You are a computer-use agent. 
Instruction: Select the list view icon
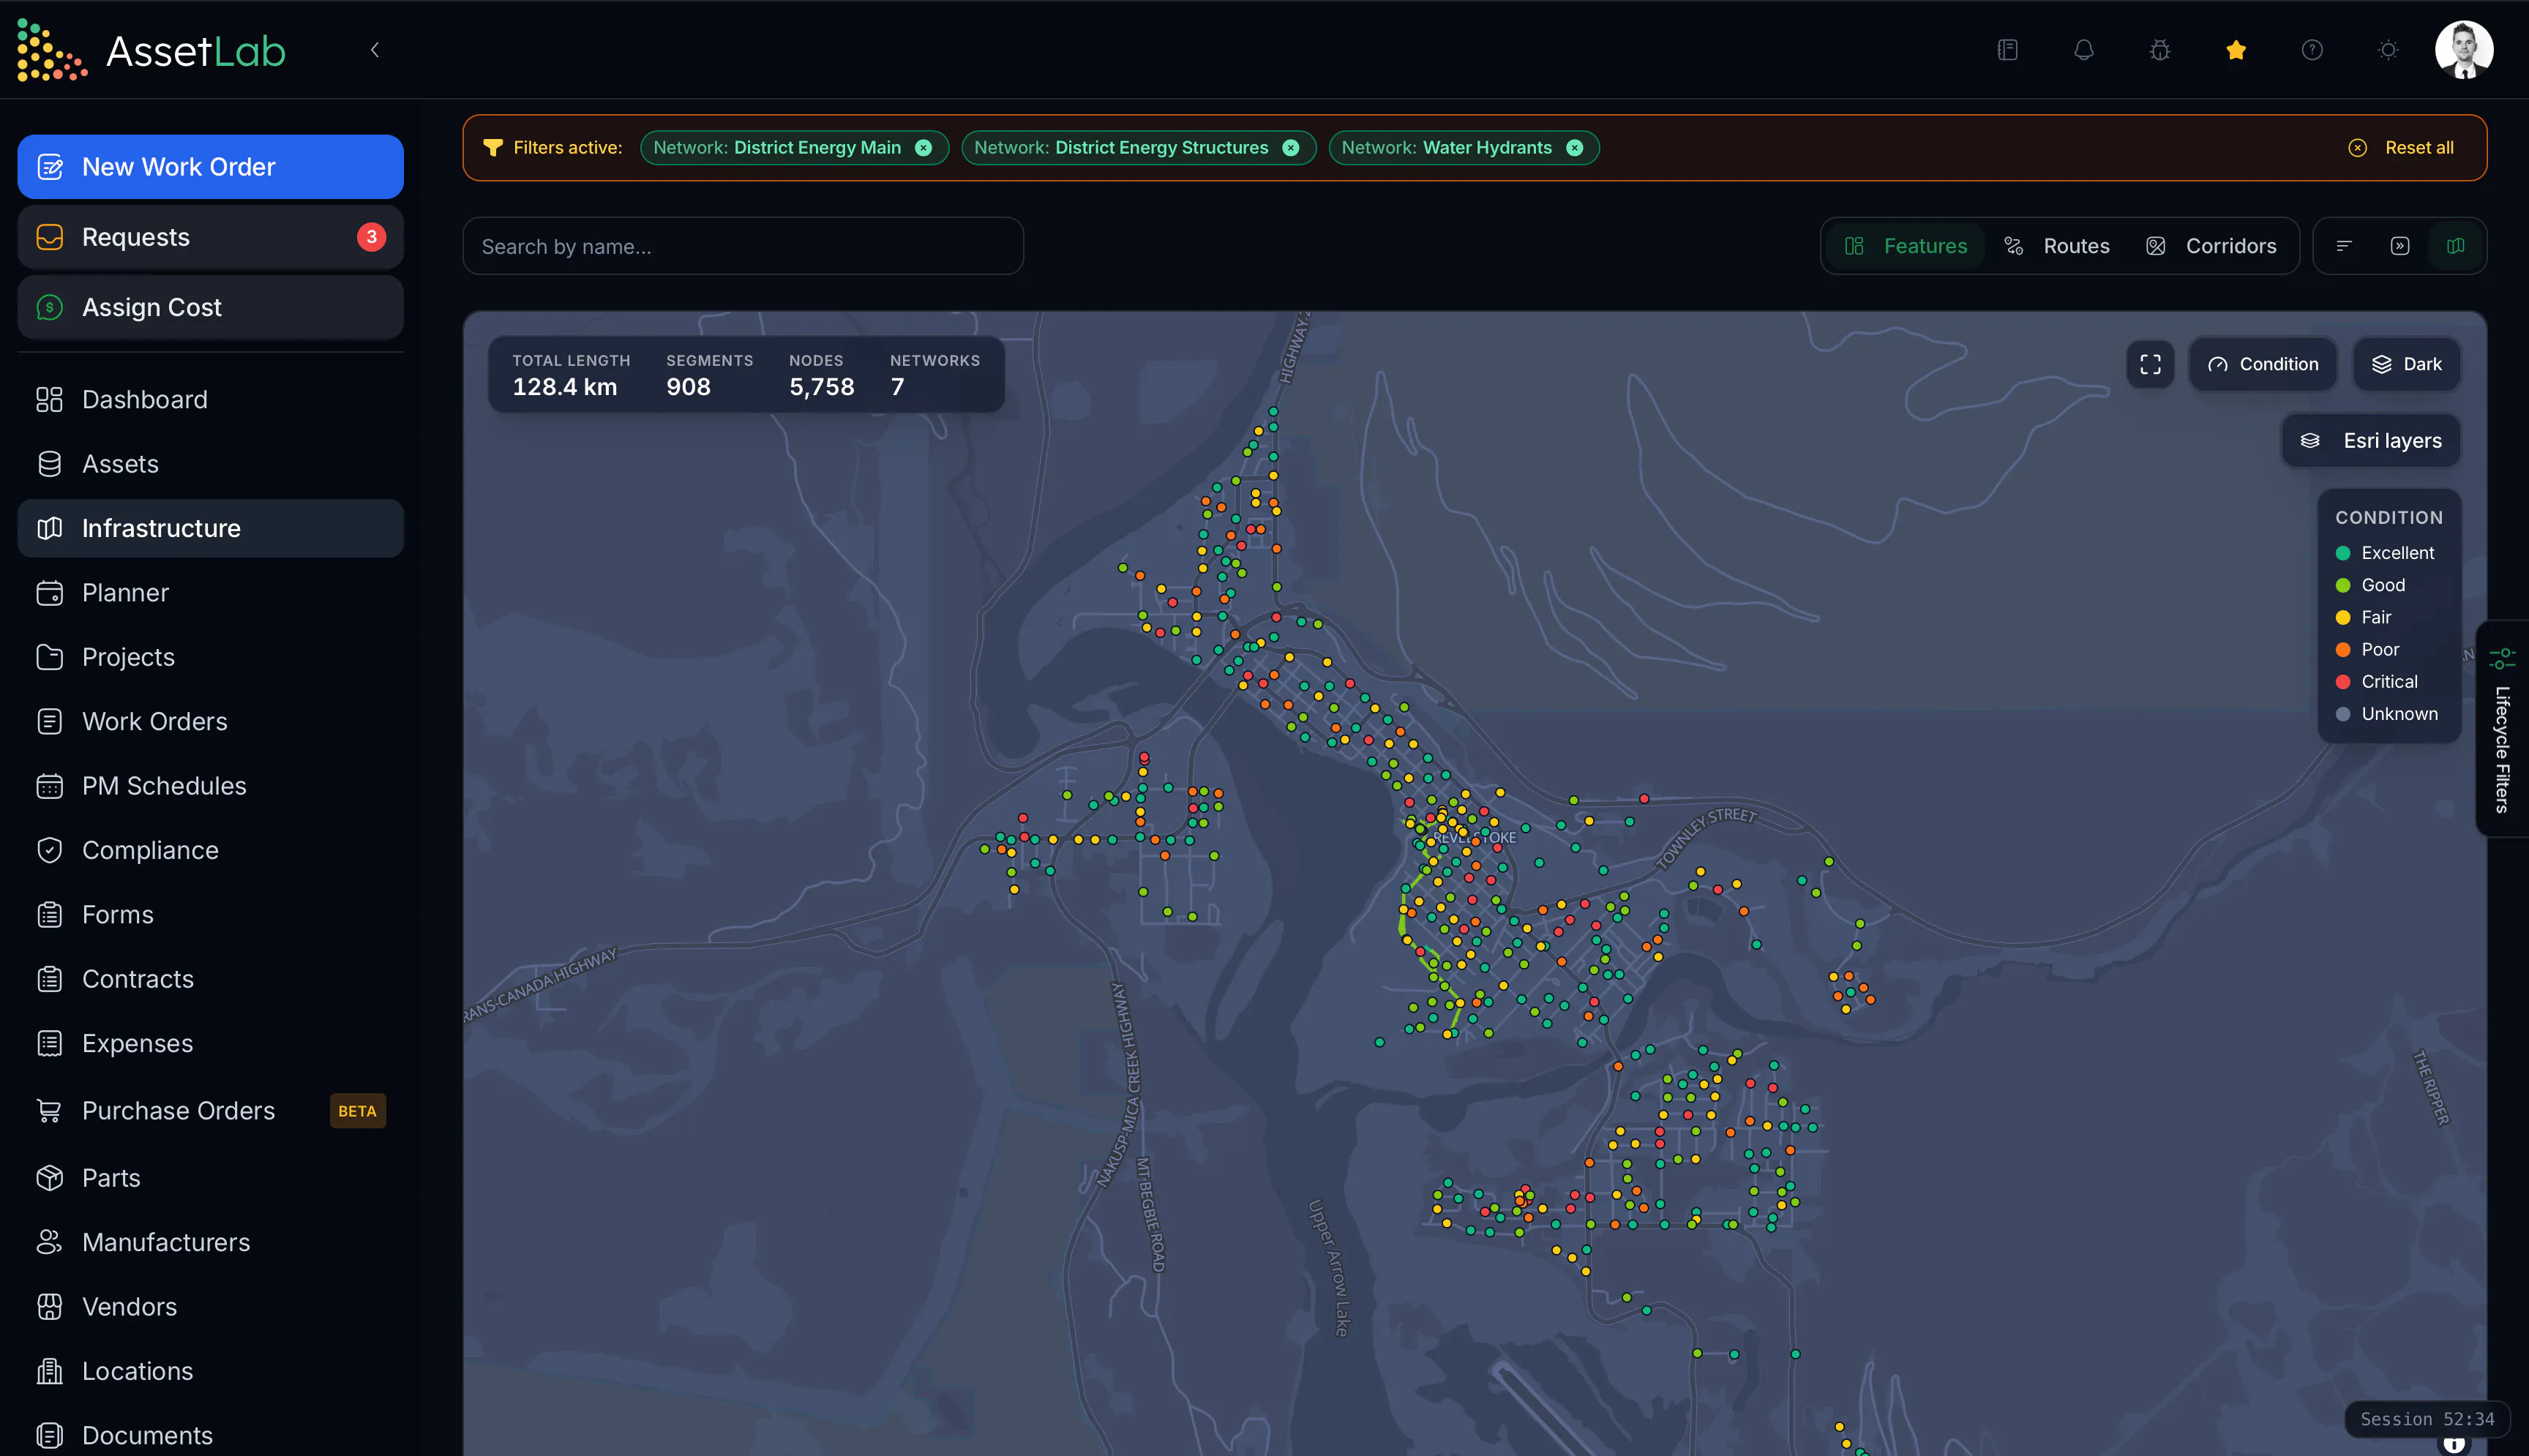pyautogui.click(x=2344, y=246)
